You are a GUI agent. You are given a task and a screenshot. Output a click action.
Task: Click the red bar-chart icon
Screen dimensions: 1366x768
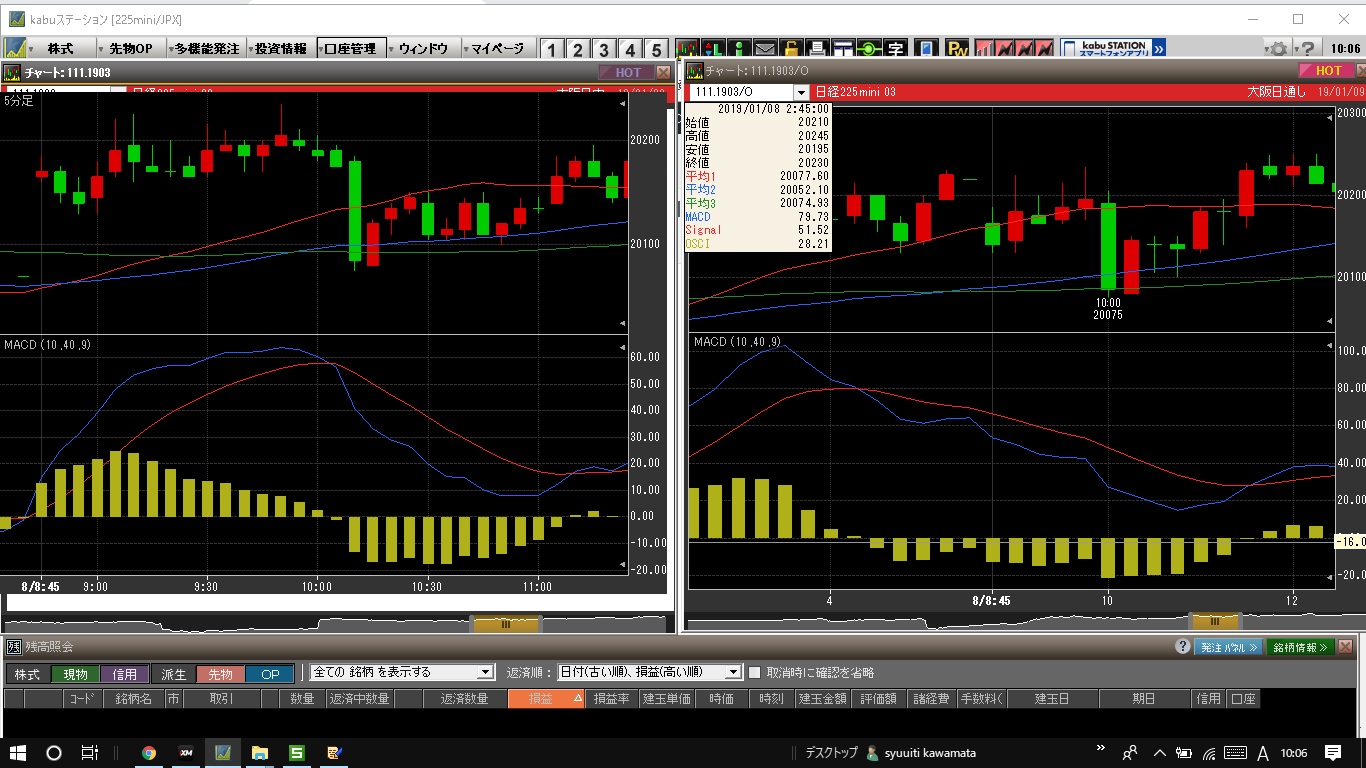(x=984, y=48)
